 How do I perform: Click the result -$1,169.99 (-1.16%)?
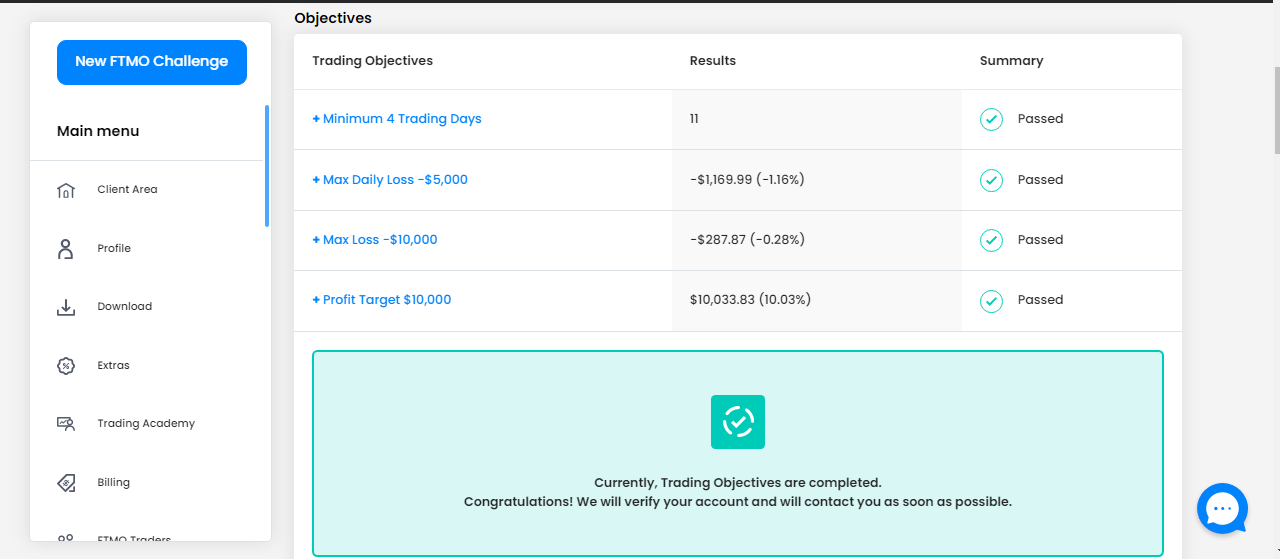coord(747,180)
